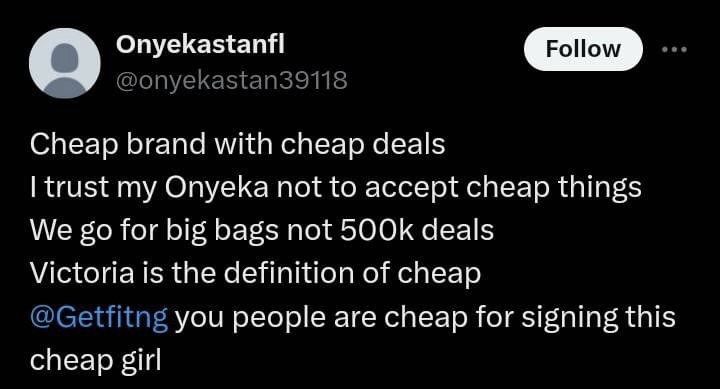This screenshot has width=720, height=389.
Task: Click the word "trust" in the second line
Action: point(76,188)
